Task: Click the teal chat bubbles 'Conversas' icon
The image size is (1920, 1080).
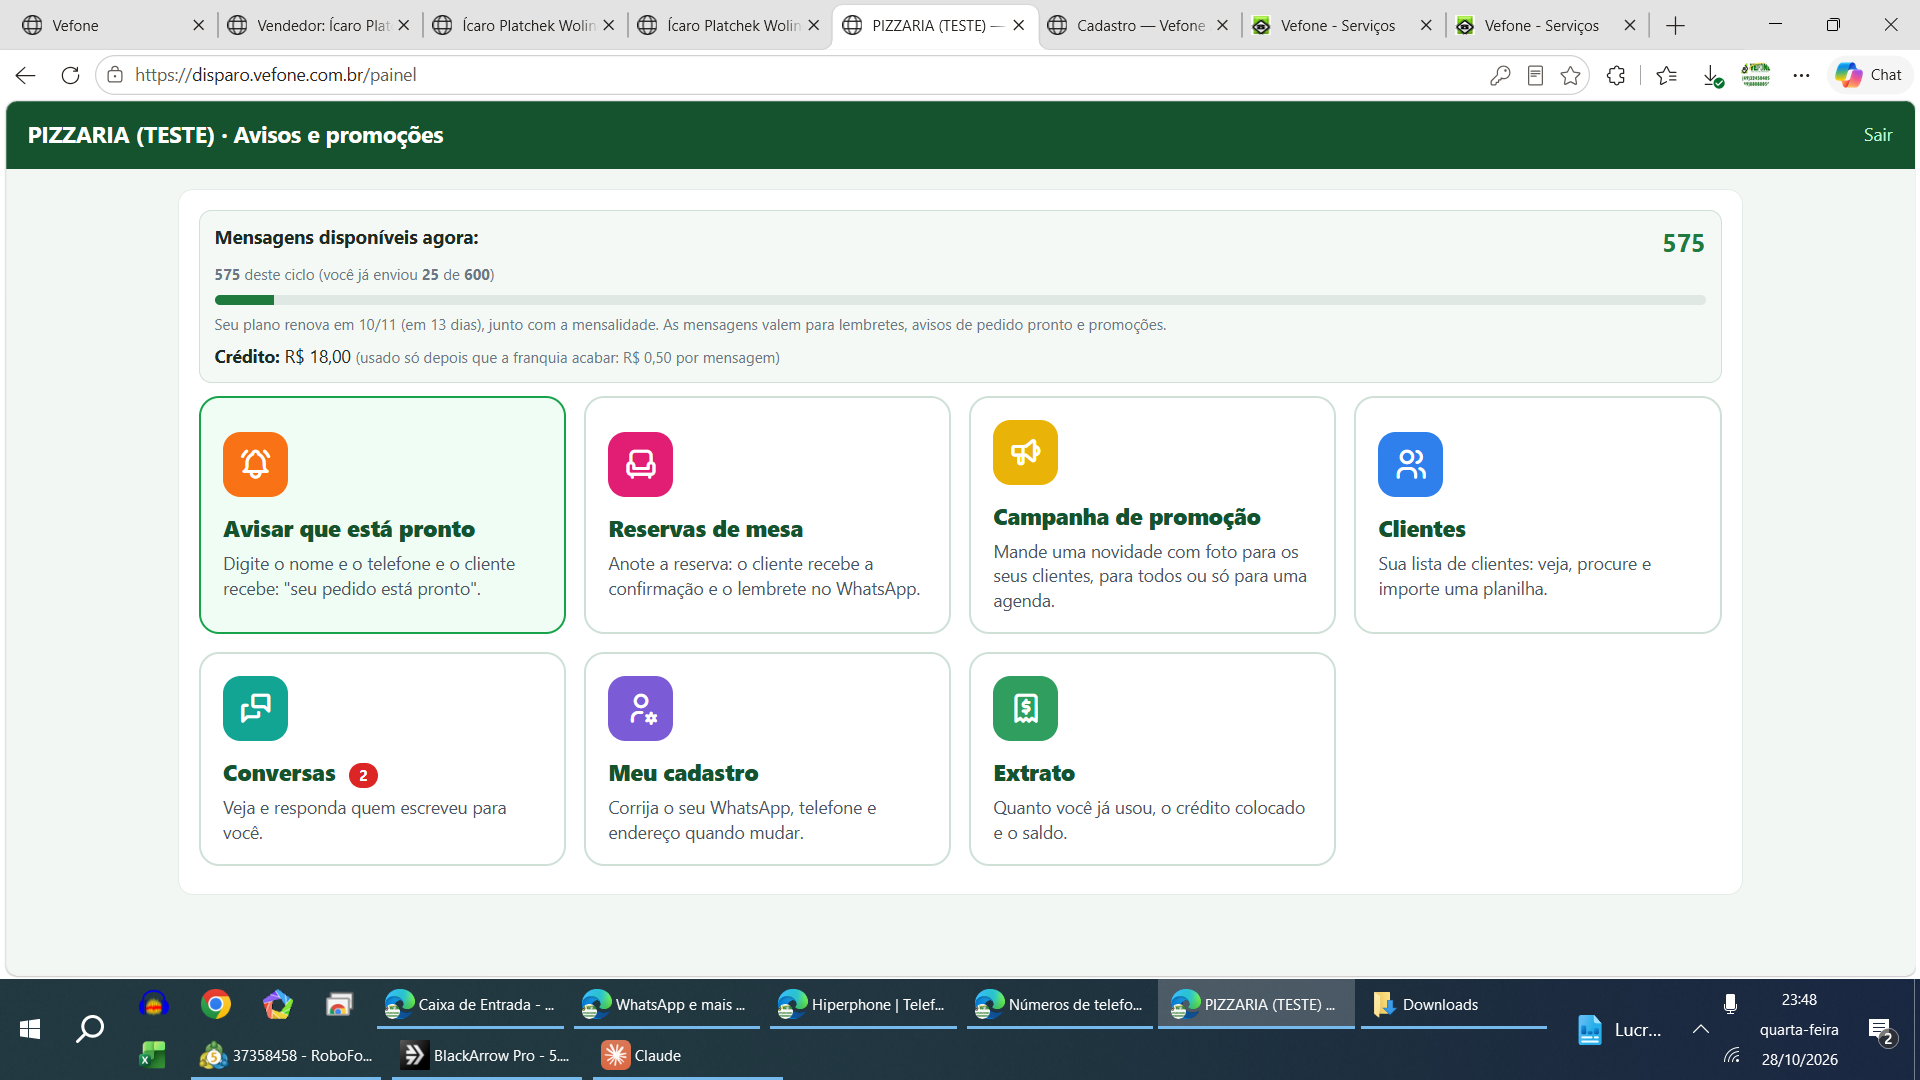Action: tap(255, 708)
